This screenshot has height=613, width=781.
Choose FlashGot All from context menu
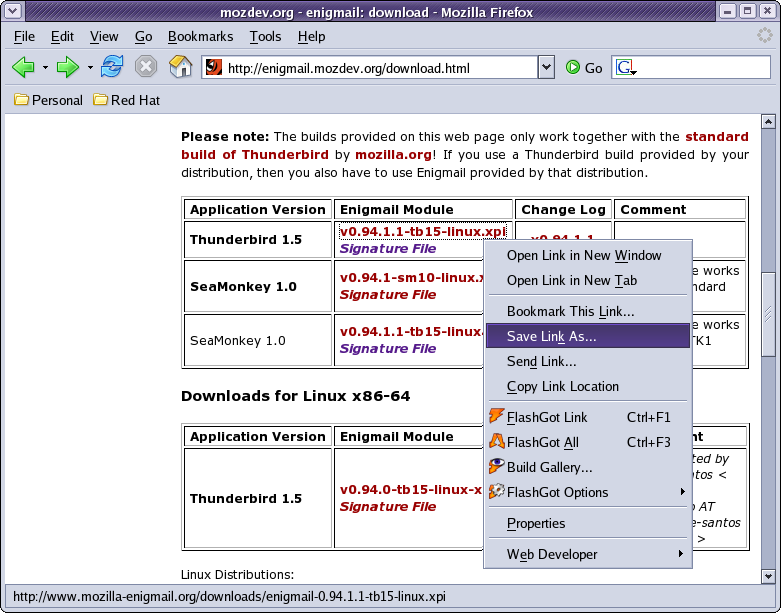pyautogui.click(x=588, y=442)
